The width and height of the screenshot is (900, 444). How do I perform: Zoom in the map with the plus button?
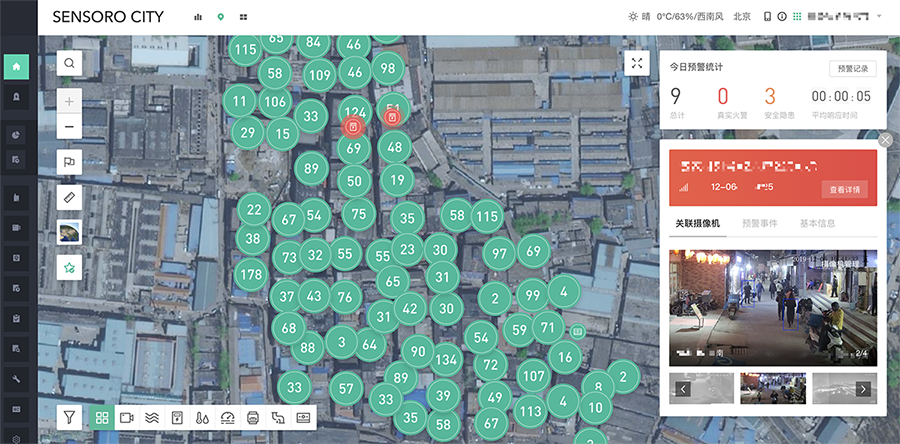tap(69, 102)
